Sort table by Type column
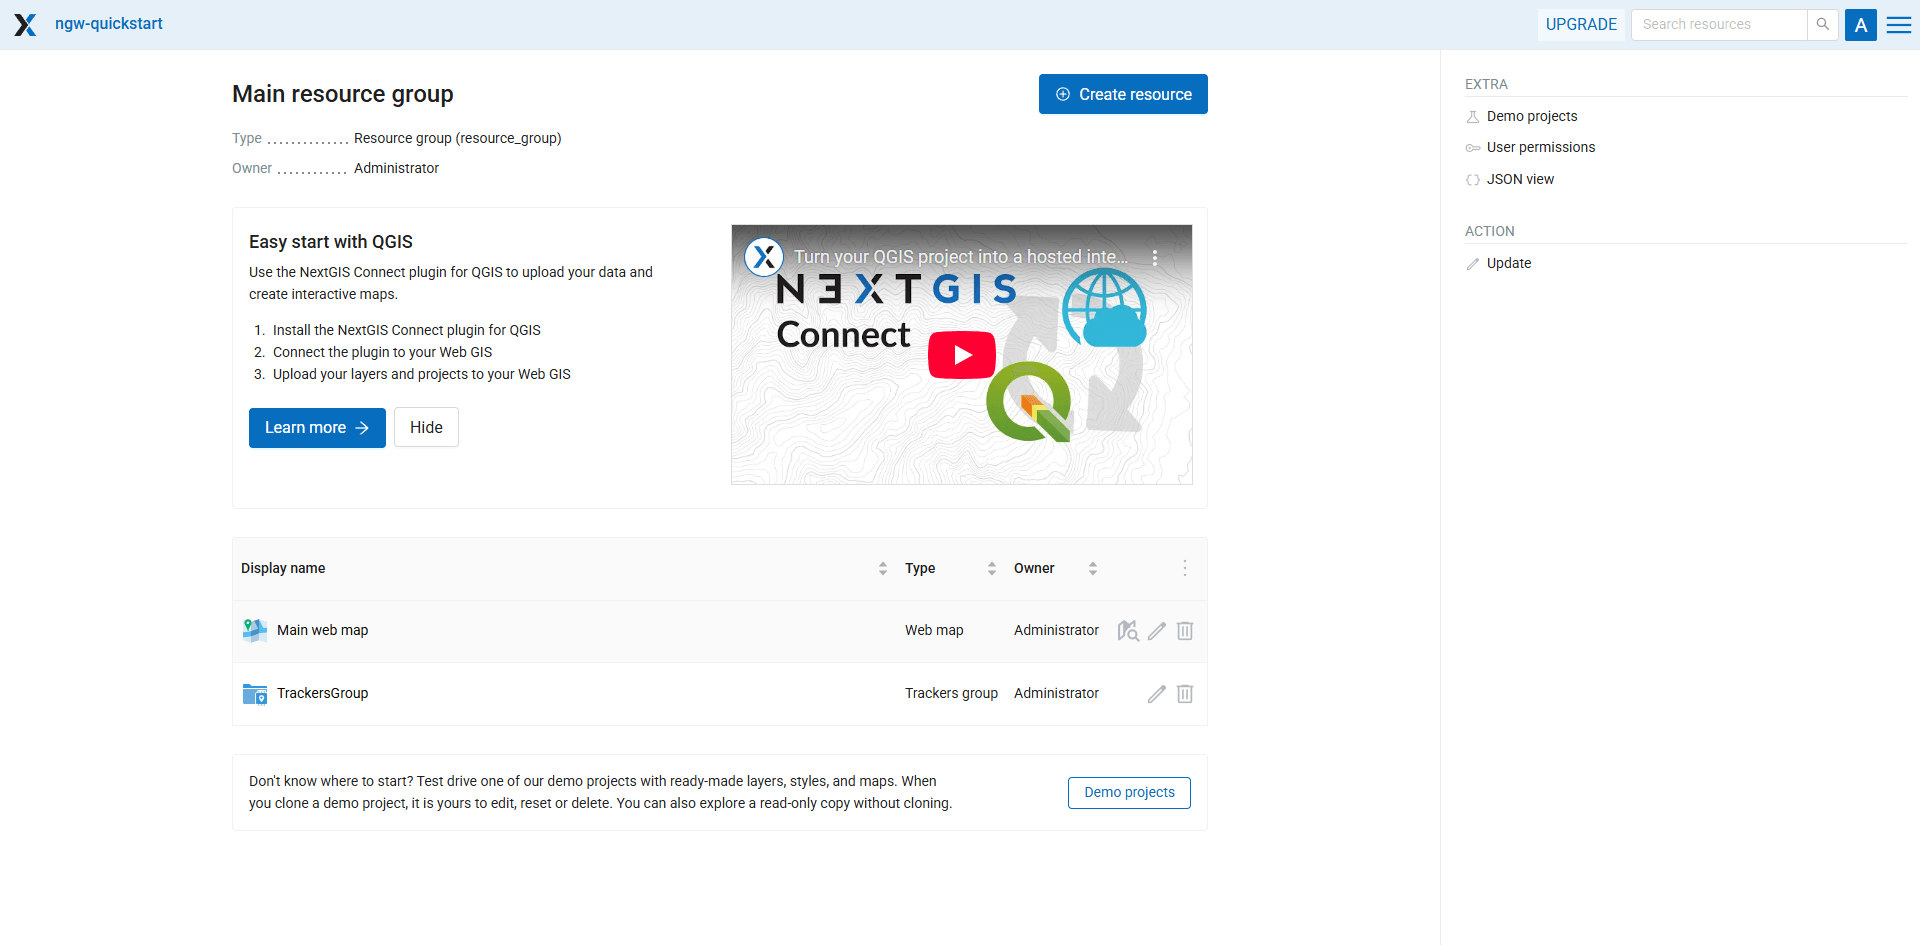The width and height of the screenshot is (1920, 945). [x=991, y=568]
